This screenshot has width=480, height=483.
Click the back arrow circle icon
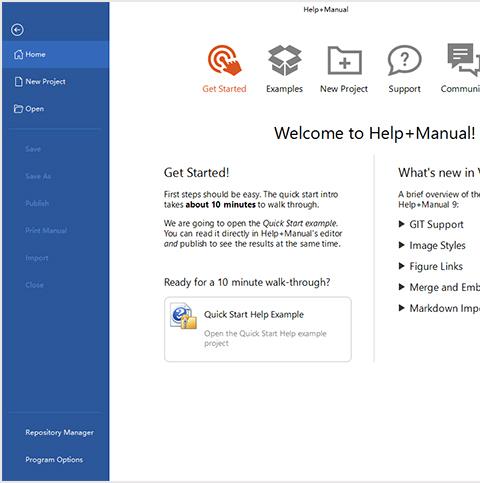point(17,30)
